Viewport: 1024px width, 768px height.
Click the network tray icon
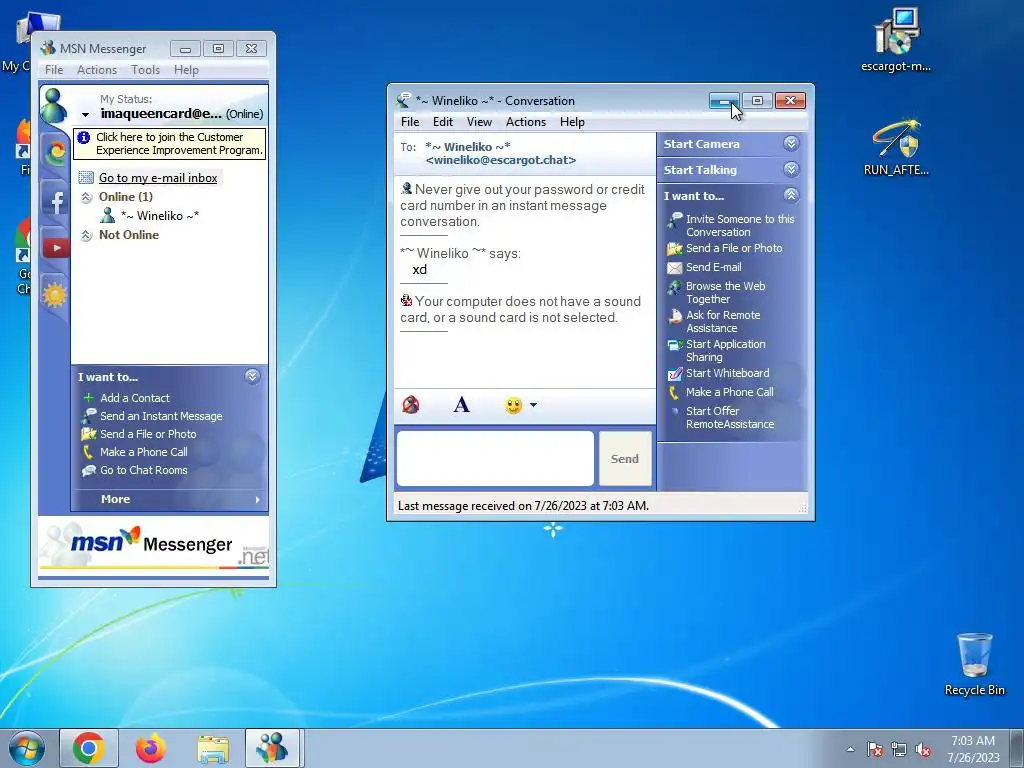tap(899, 750)
